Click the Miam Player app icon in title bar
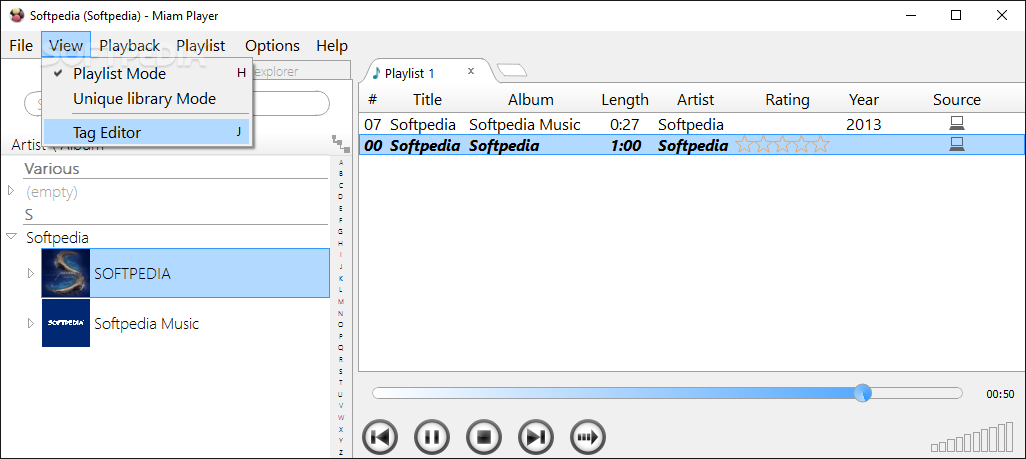Image resolution: width=1026 pixels, height=459 pixels. tap(18, 15)
